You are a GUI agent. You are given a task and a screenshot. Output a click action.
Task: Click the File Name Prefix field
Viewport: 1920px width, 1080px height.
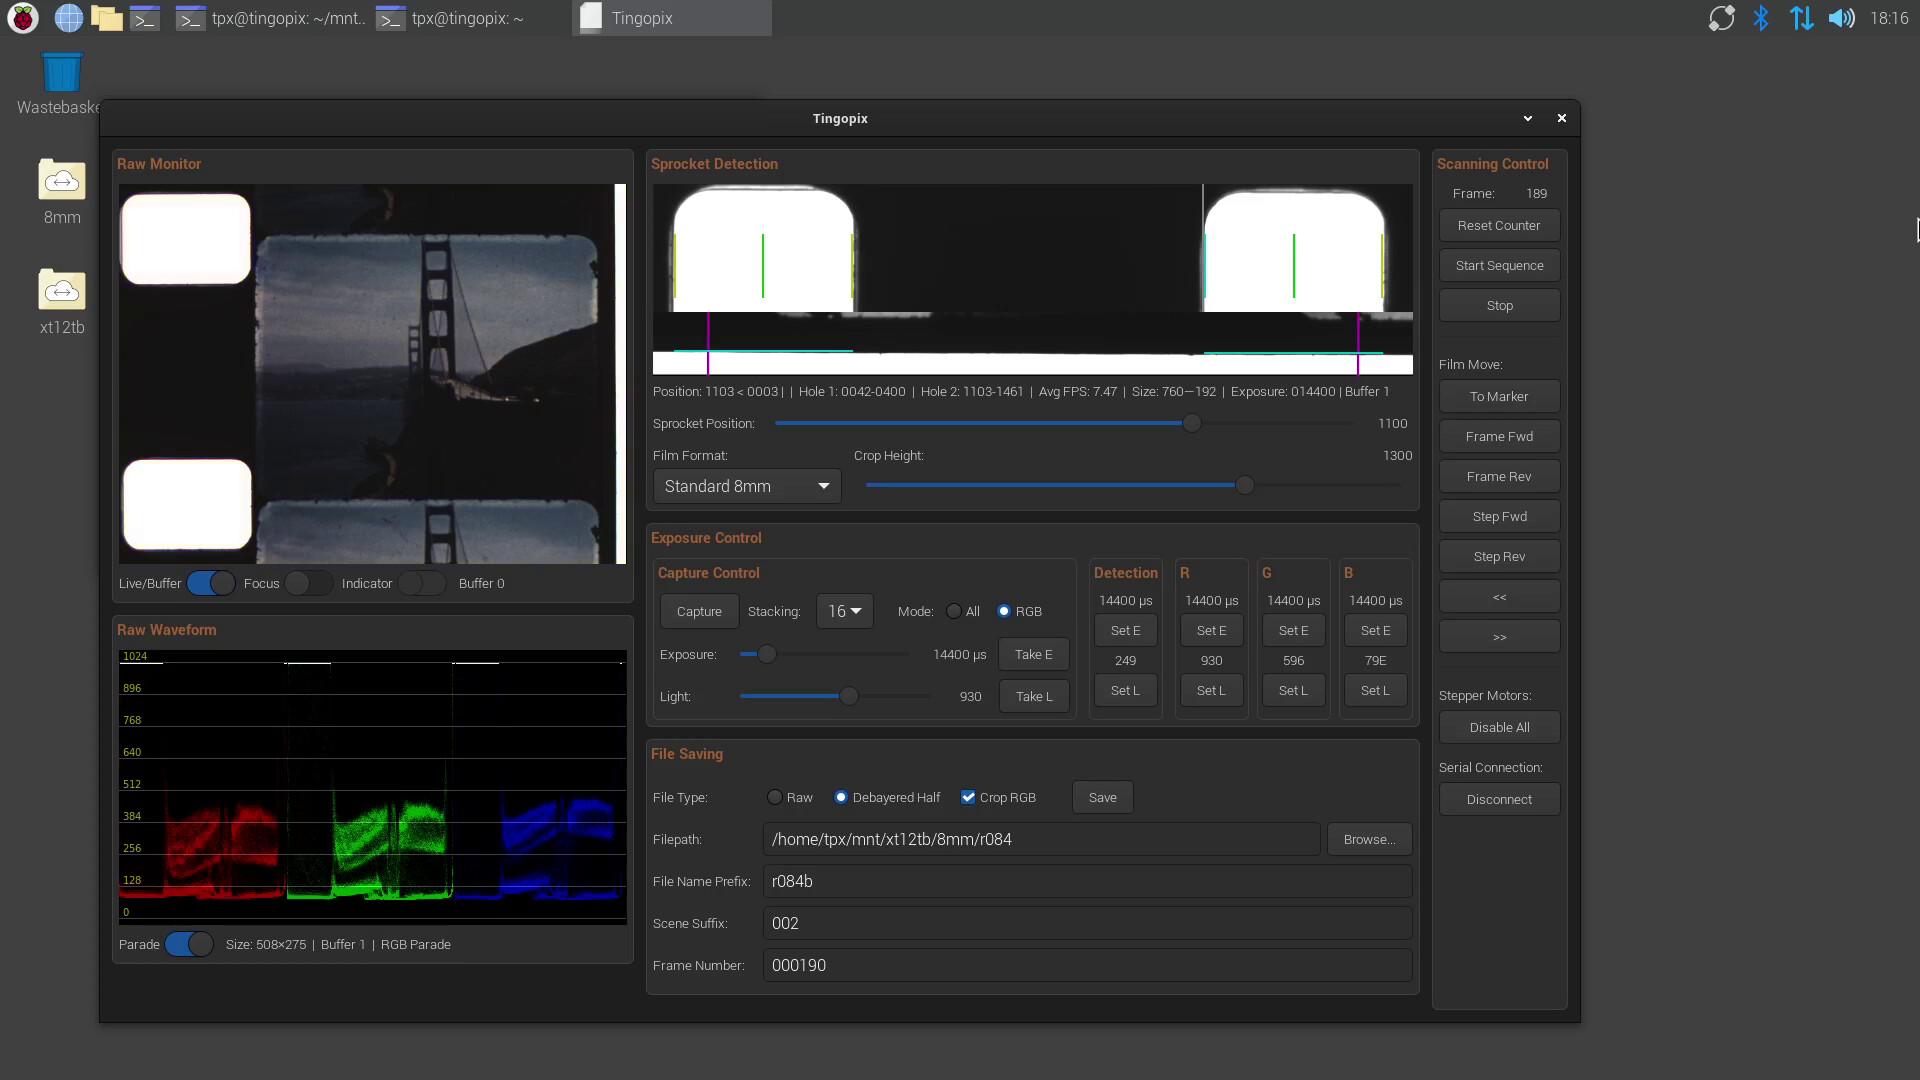click(x=1087, y=881)
